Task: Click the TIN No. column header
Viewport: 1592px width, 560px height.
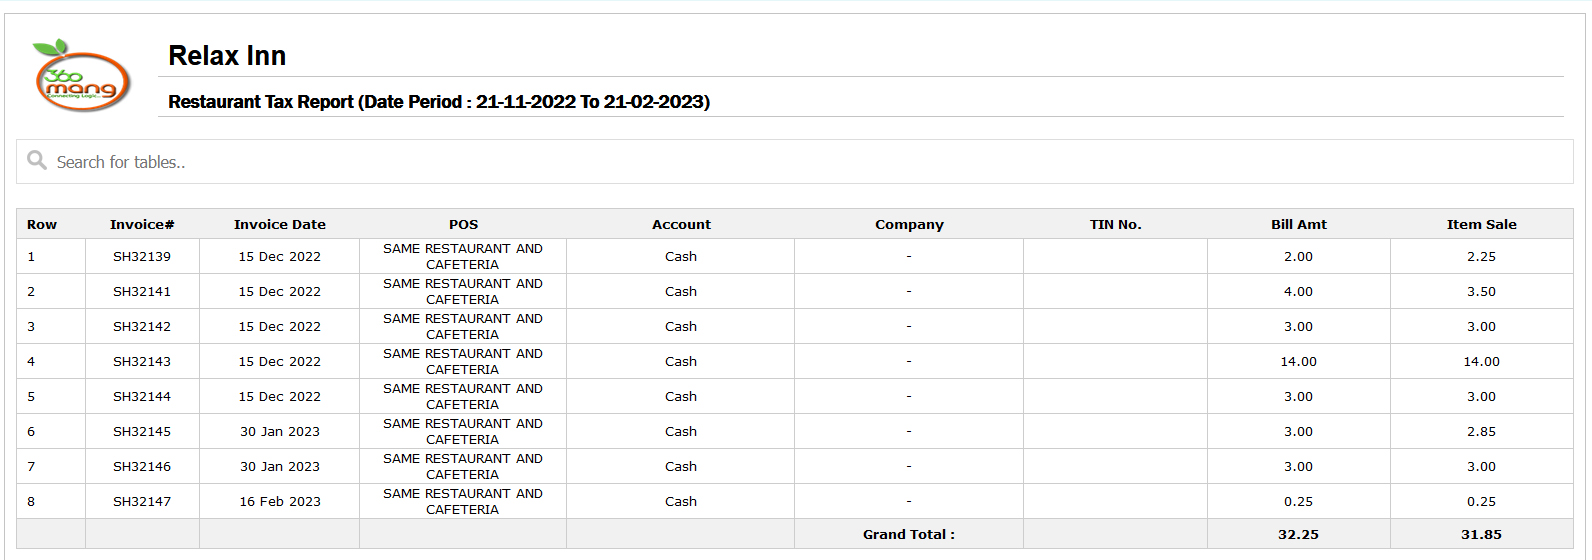Action: click(1115, 225)
